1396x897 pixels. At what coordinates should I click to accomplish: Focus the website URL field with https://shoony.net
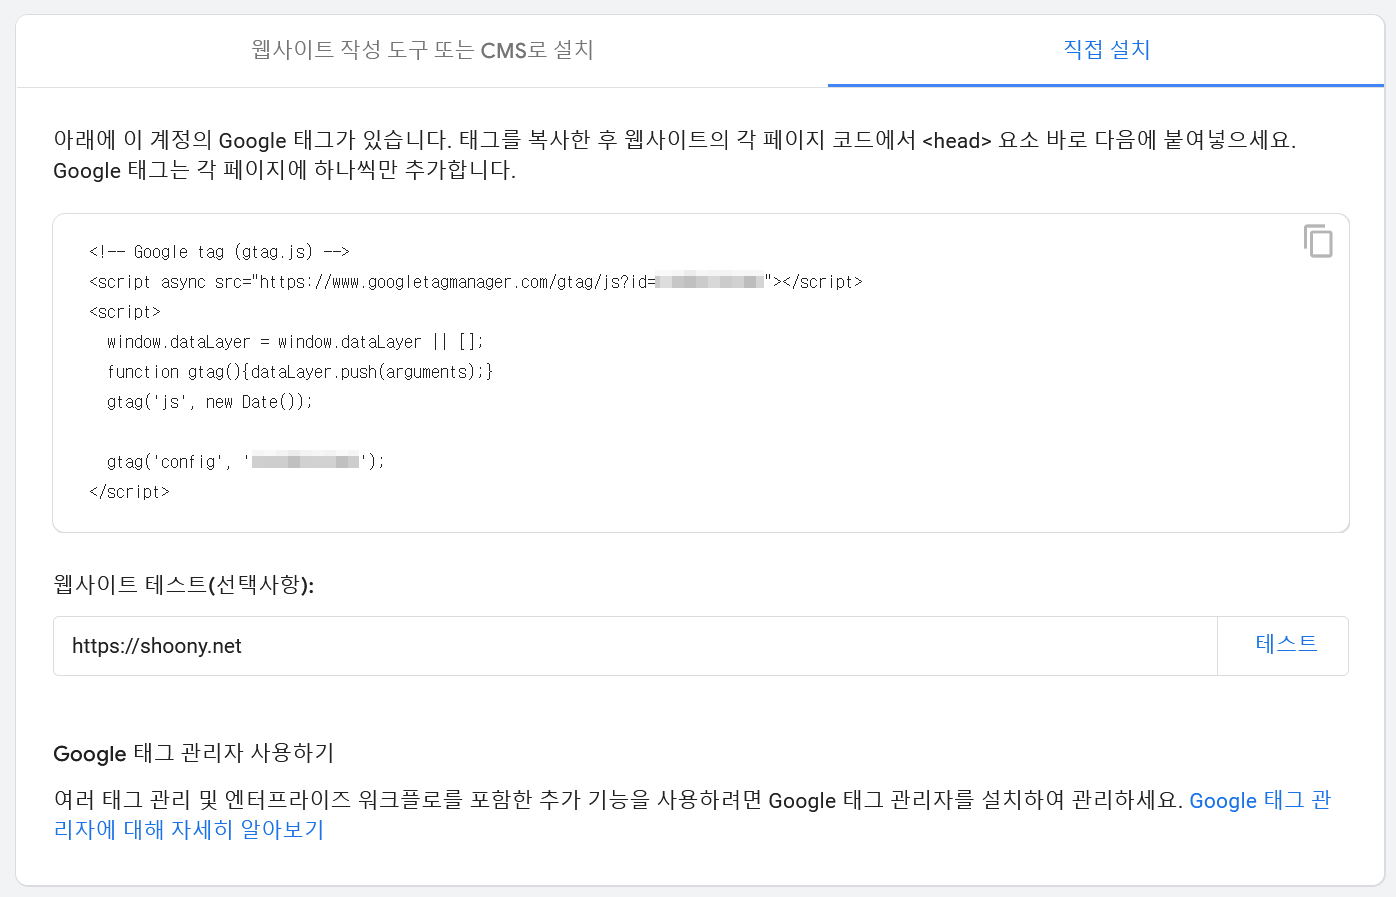pyautogui.click(x=635, y=646)
